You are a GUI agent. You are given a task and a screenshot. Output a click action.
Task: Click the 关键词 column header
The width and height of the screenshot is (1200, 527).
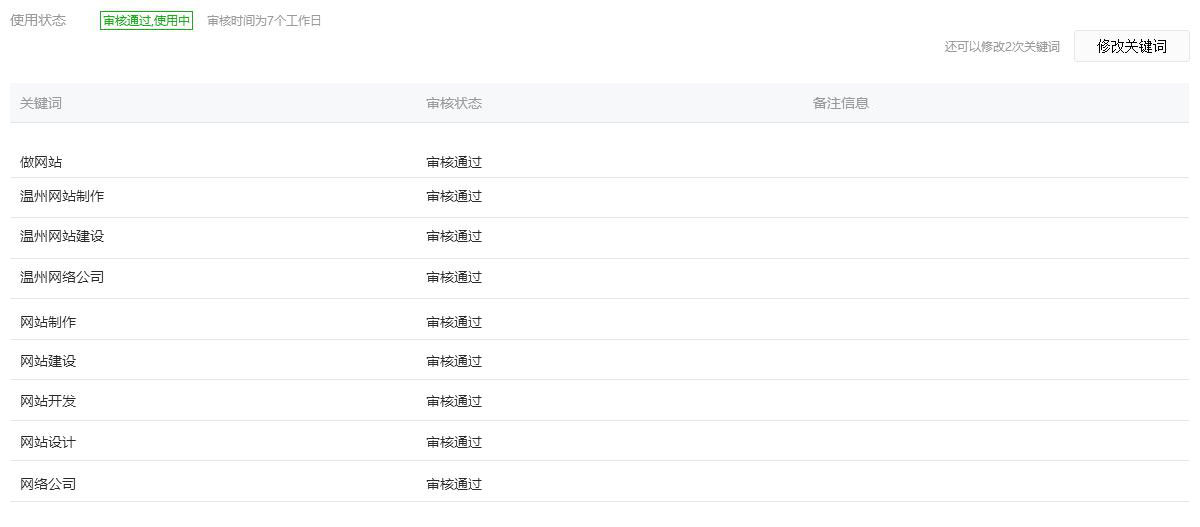pyautogui.click(x=41, y=103)
